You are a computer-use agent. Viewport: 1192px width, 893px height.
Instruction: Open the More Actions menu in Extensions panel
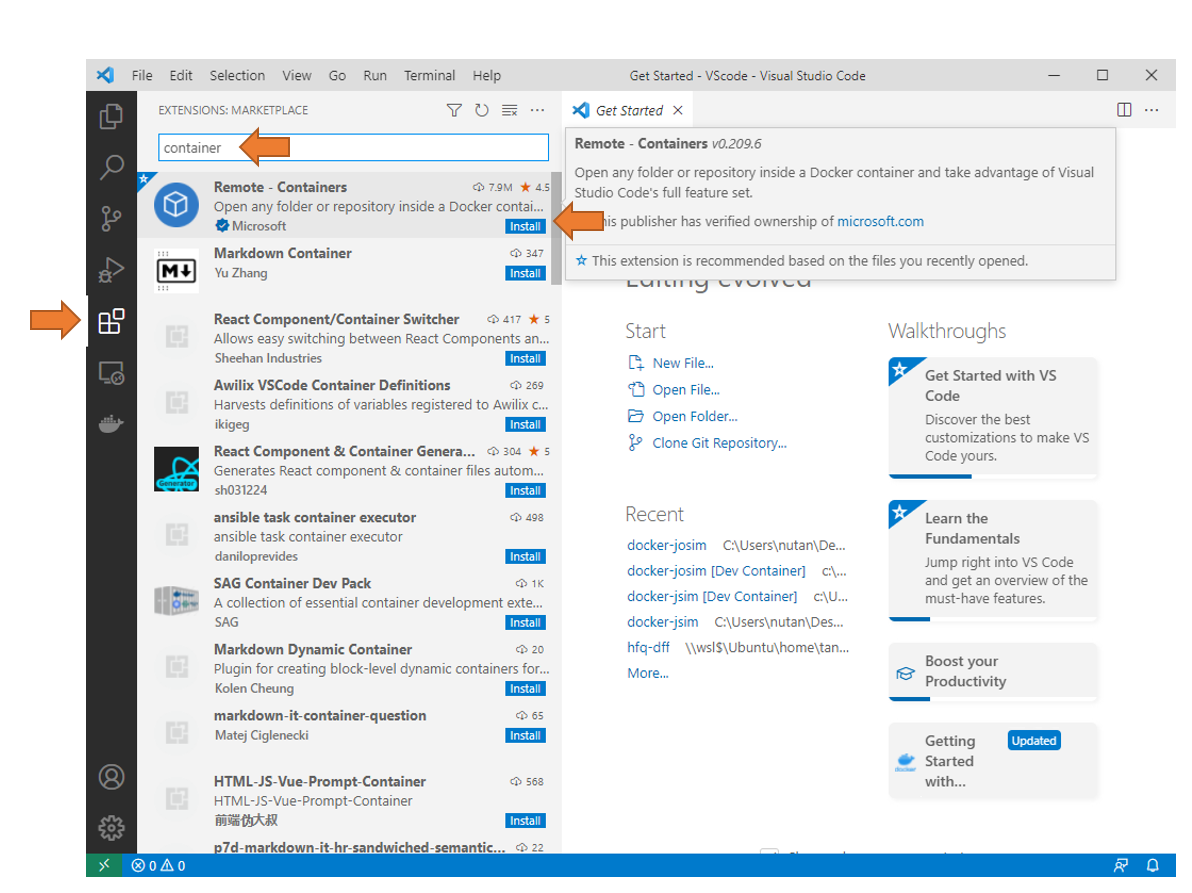tap(538, 110)
